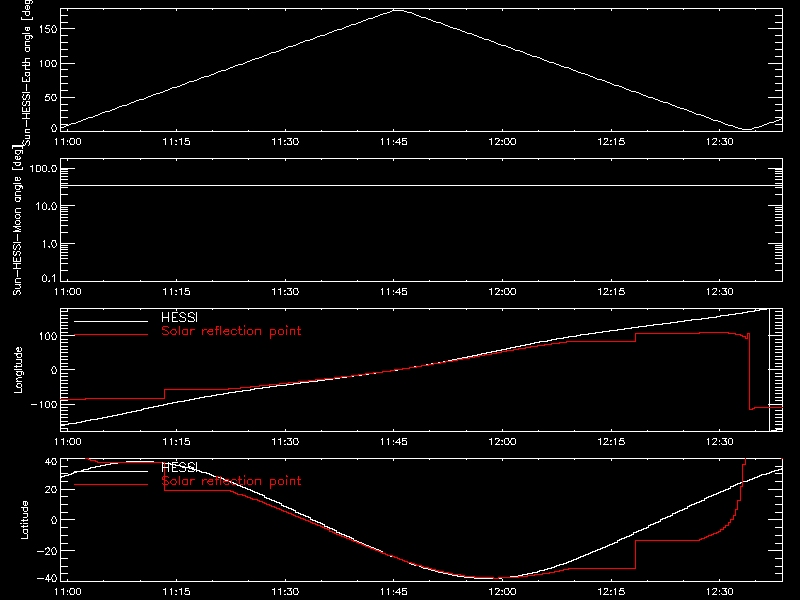The width and height of the screenshot is (800, 600).
Task: Click '11:00' label under Moon angle plot
Action: click(68, 291)
